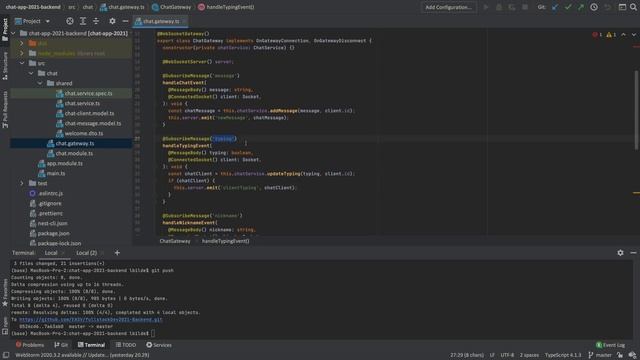Image resolution: width=640 pixels, height=360 pixels.
Task: Click Collapse All icon in Project panel
Action: [96, 21]
